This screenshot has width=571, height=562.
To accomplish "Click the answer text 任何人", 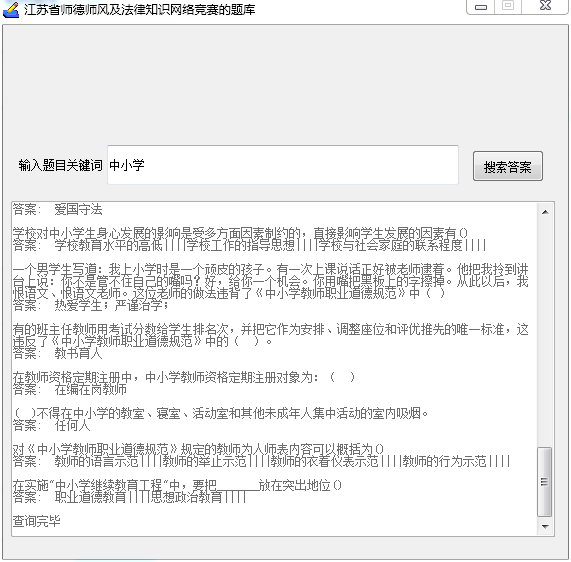I will click(x=72, y=425).
